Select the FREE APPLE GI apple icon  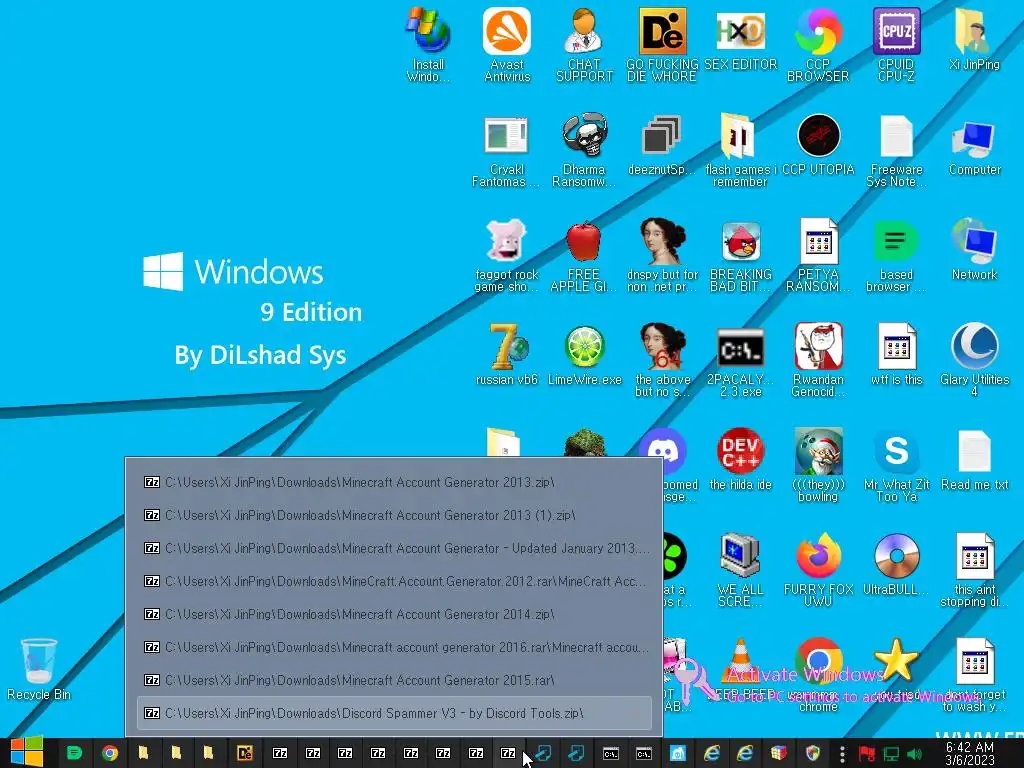(x=584, y=255)
